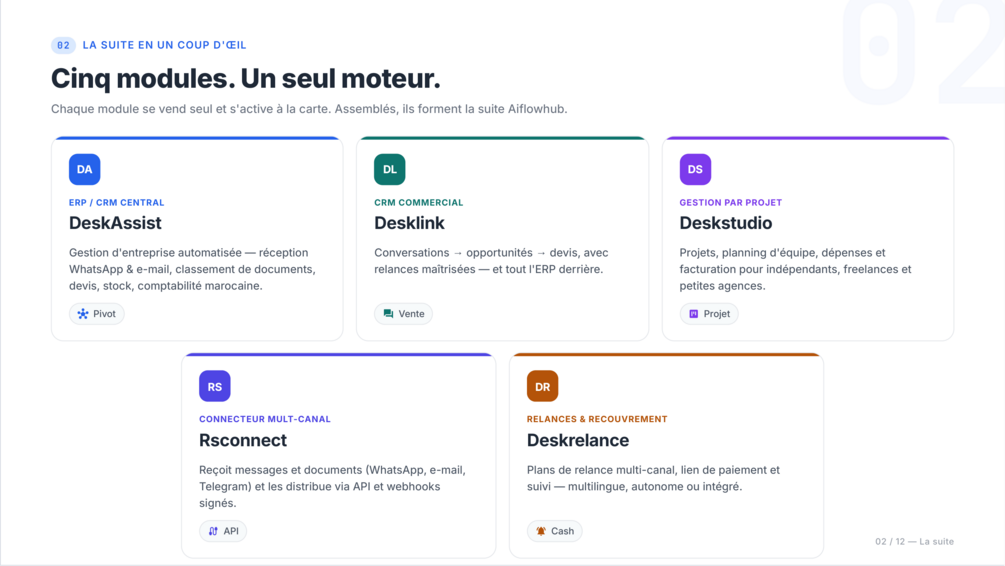
Task: Click the API tag connector icon
Action: 213,531
